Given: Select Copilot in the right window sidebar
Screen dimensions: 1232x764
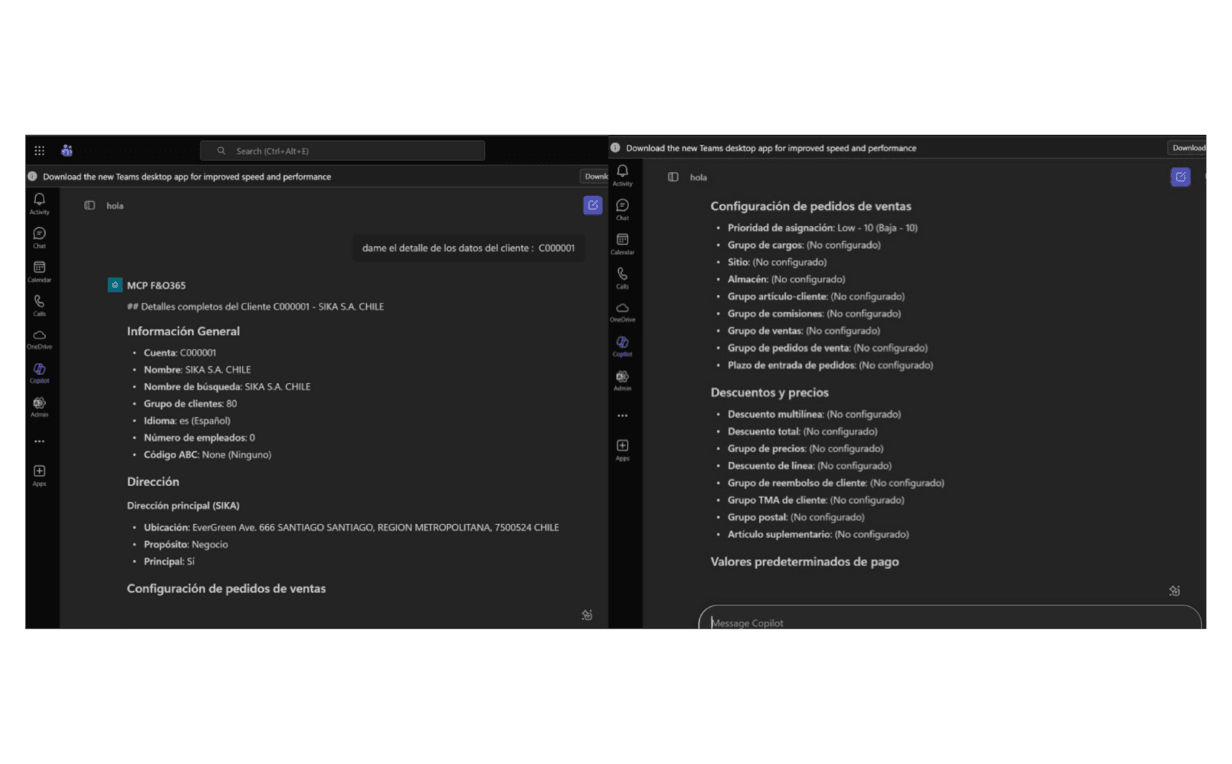Looking at the screenshot, I should click(x=622, y=345).
